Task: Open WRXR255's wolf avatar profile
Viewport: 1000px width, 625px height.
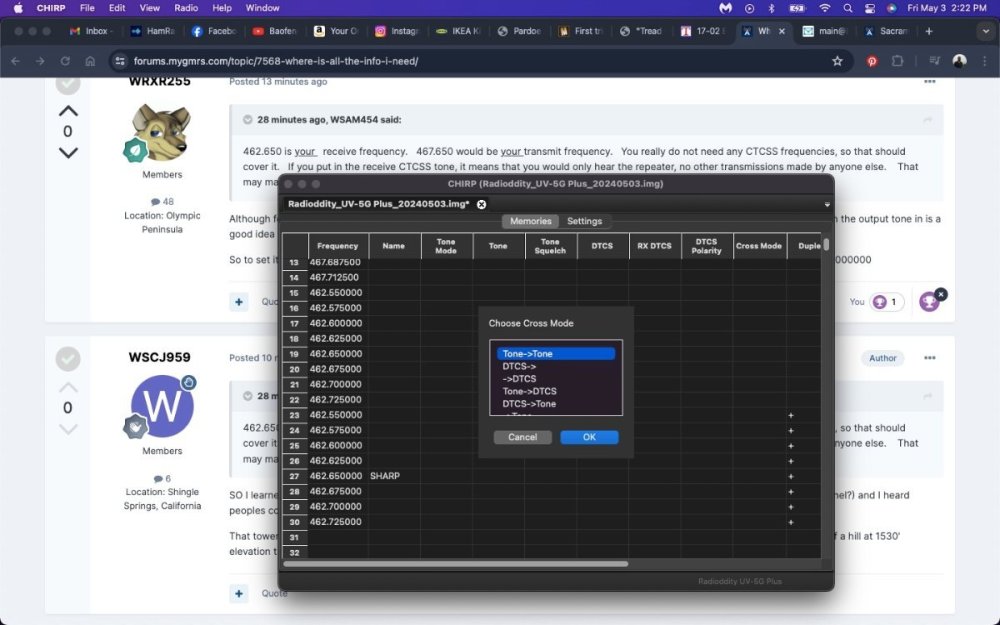Action: 161,132
